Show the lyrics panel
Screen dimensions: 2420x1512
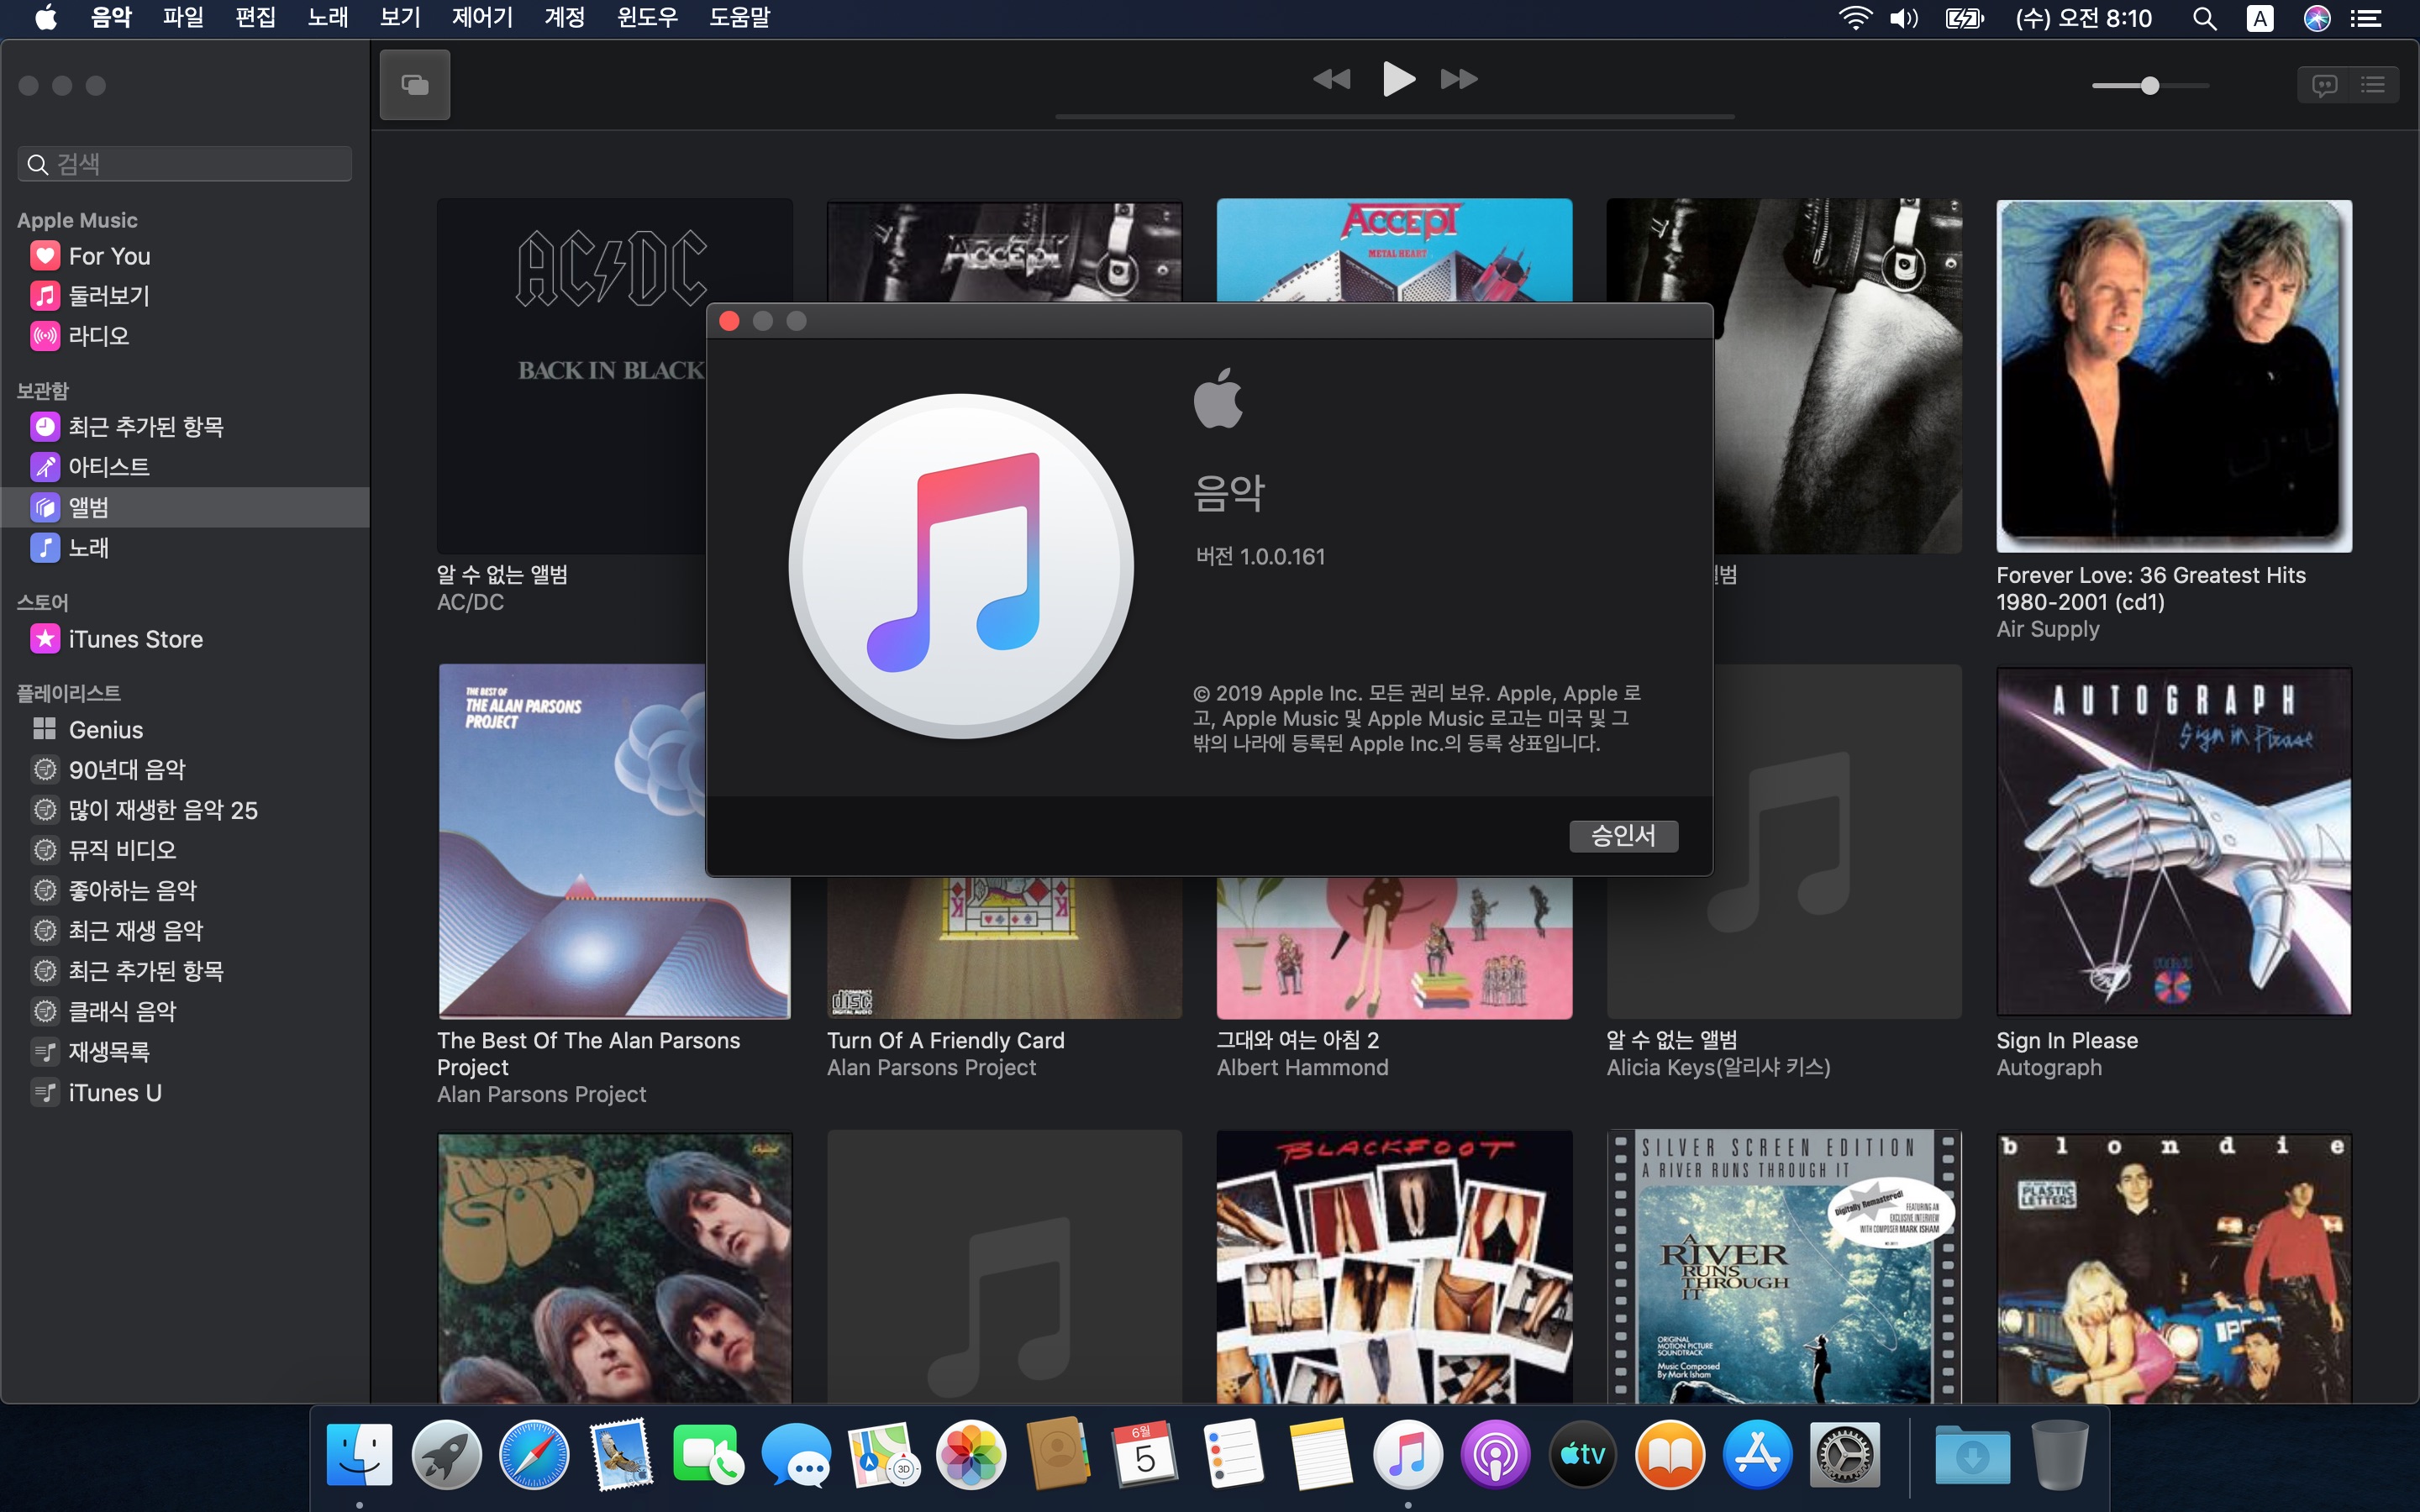2324,85
